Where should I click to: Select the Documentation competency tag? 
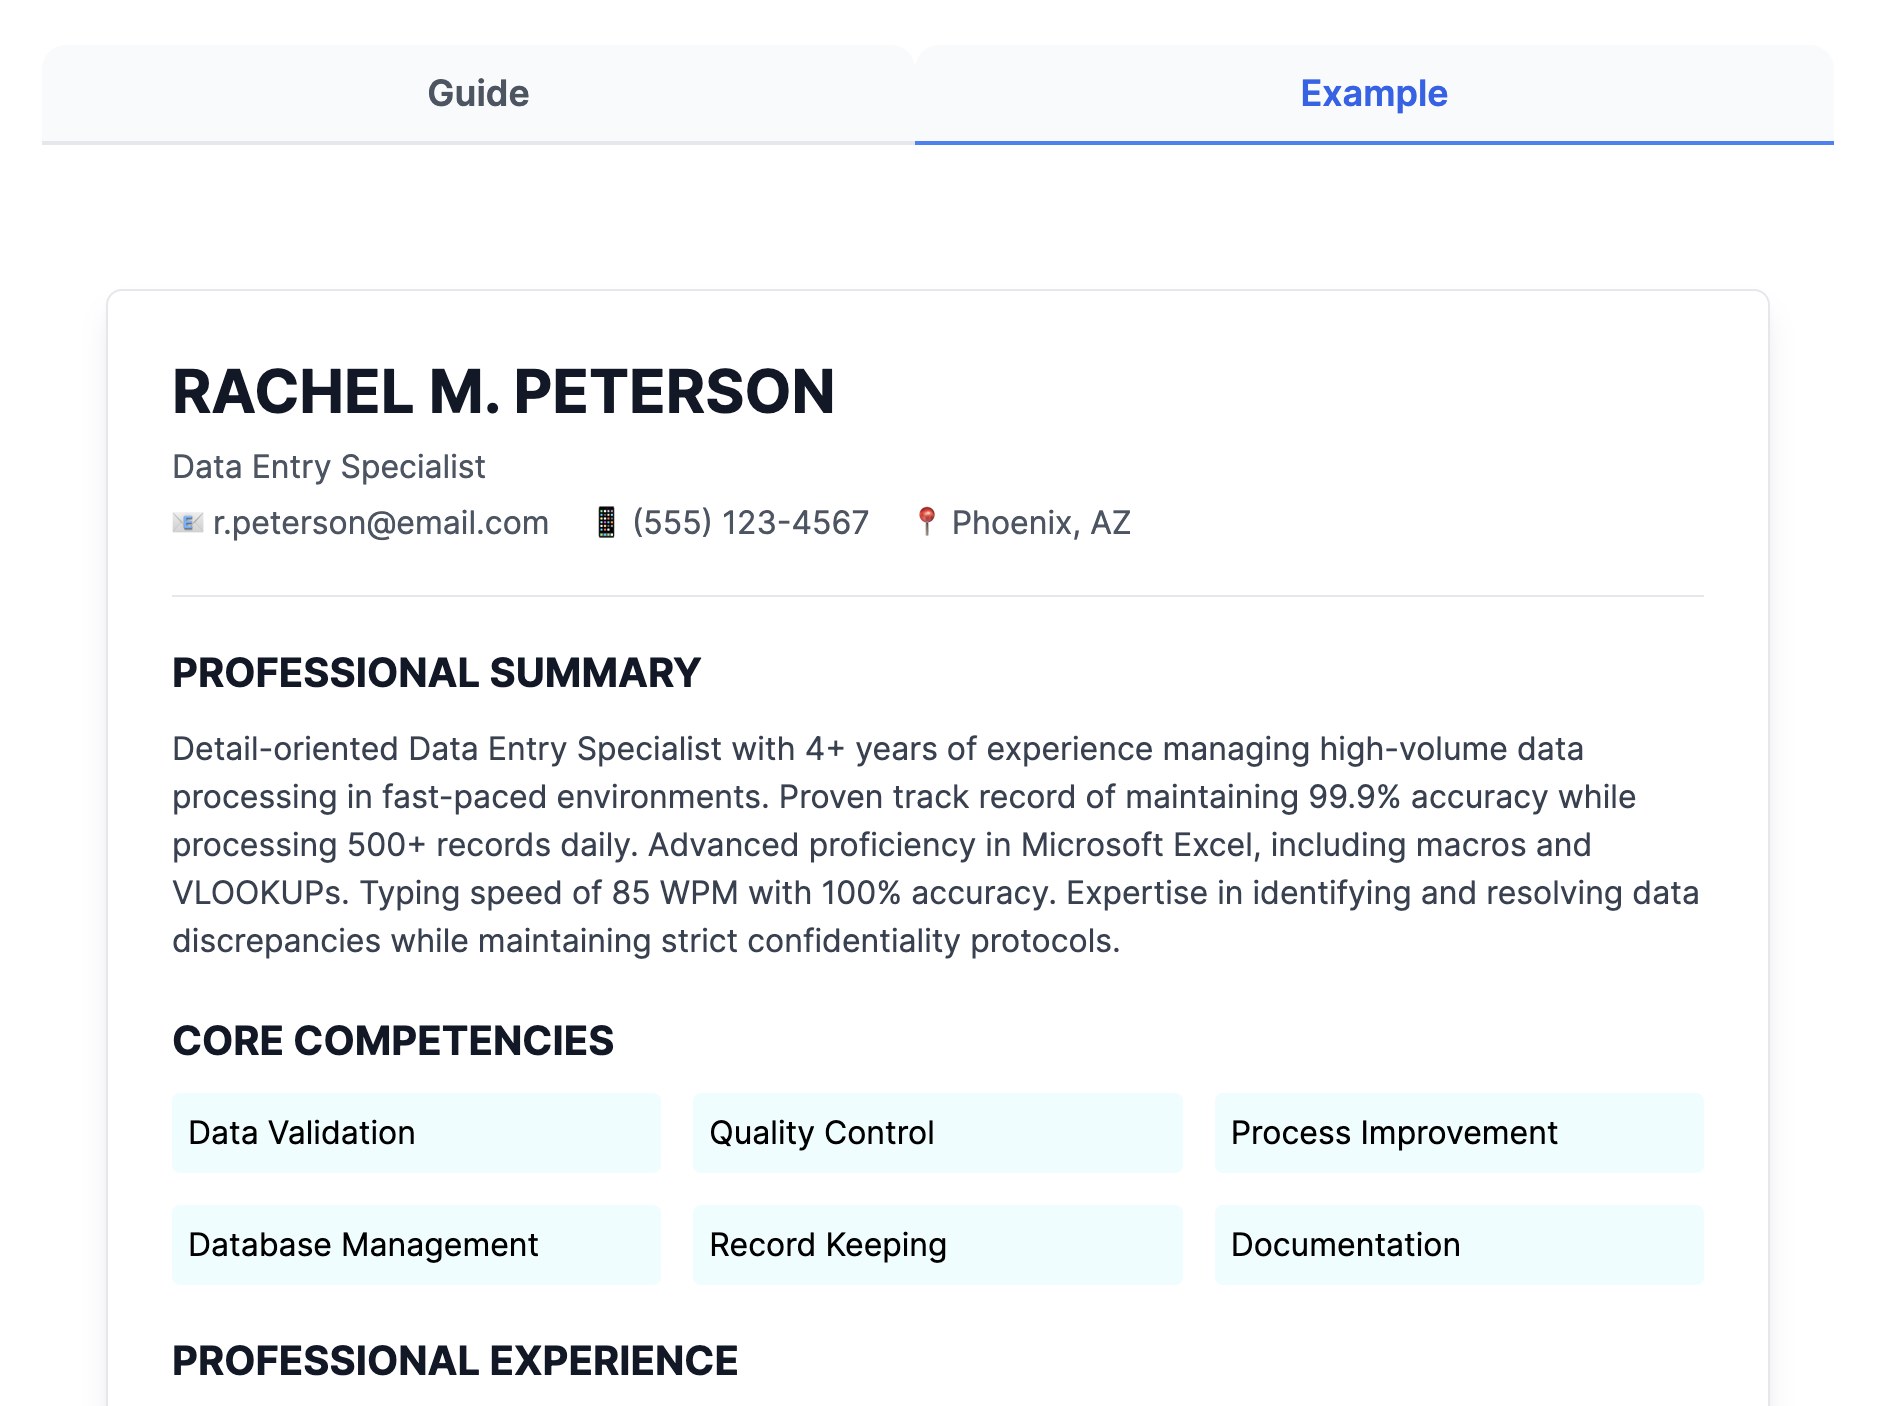[1458, 1245]
